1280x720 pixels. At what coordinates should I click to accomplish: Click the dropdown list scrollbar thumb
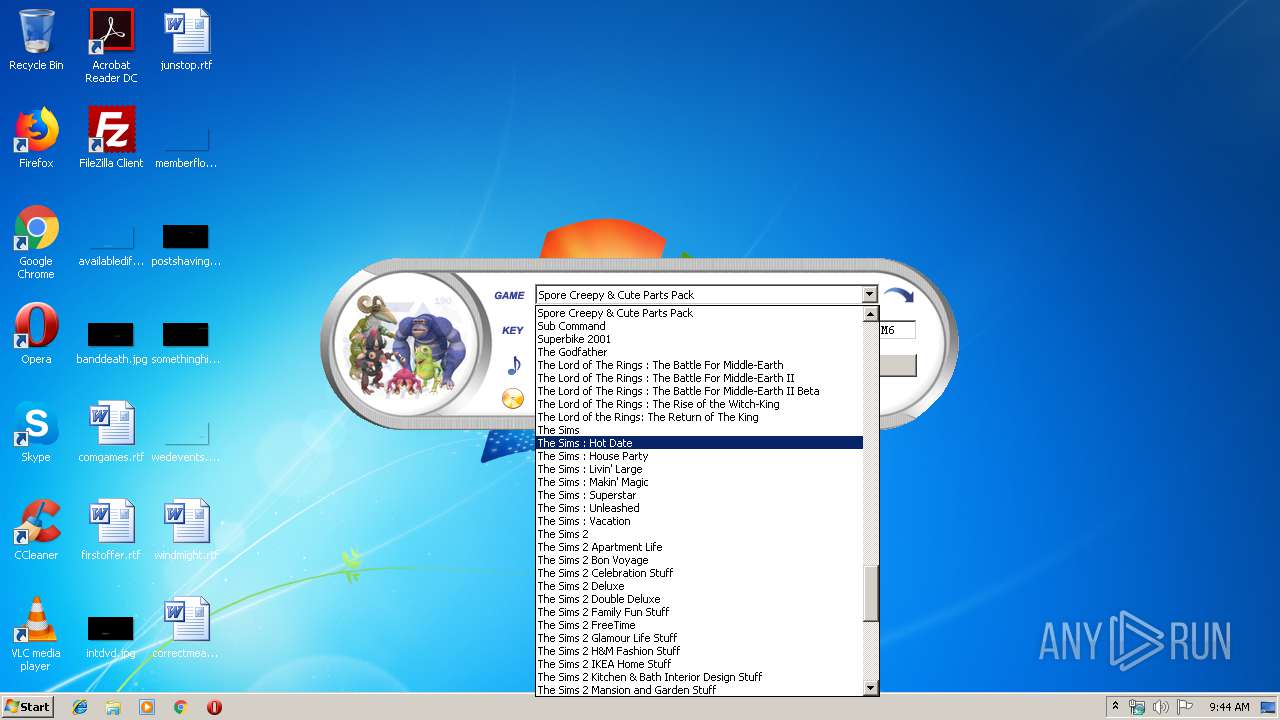(870, 593)
